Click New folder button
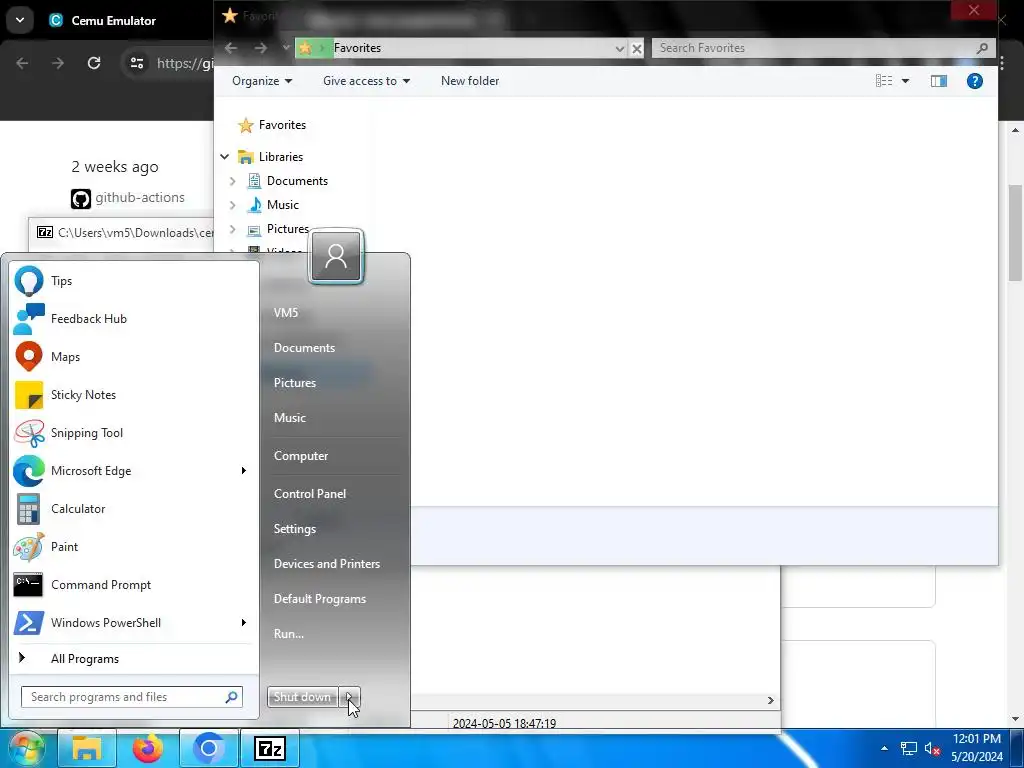 point(470,81)
